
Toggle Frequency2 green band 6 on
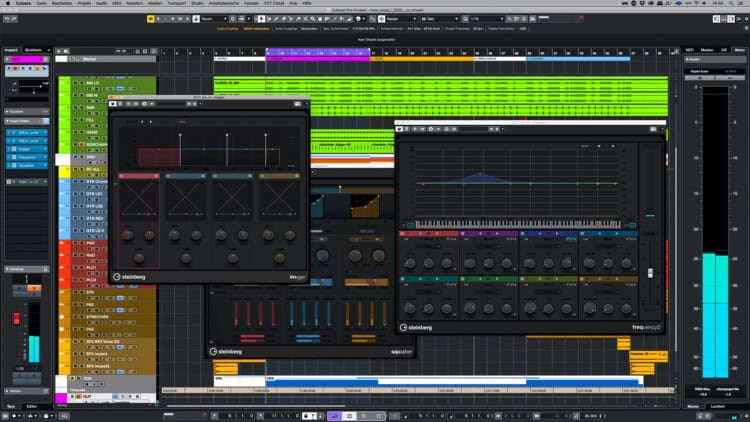pos(463,278)
